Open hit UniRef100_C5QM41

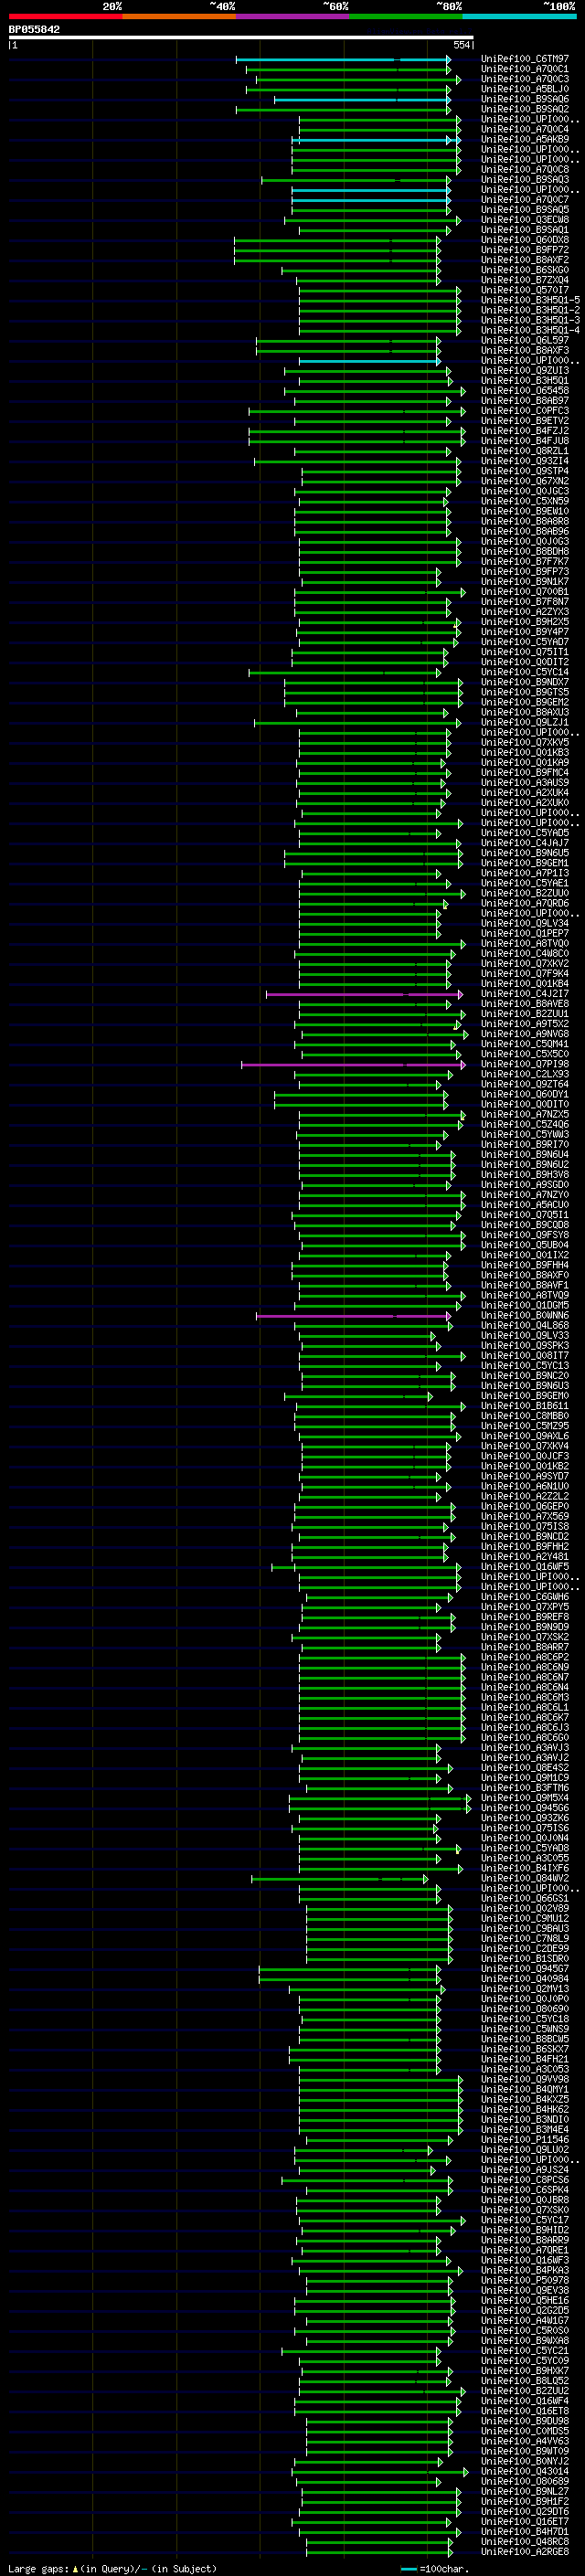(525, 1044)
